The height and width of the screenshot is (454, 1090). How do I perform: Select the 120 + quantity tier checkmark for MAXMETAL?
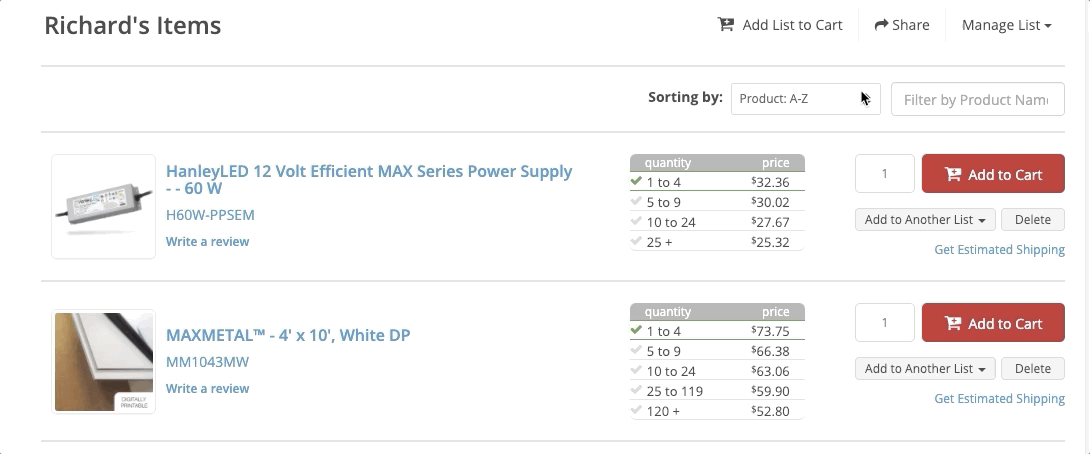(637, 411)
